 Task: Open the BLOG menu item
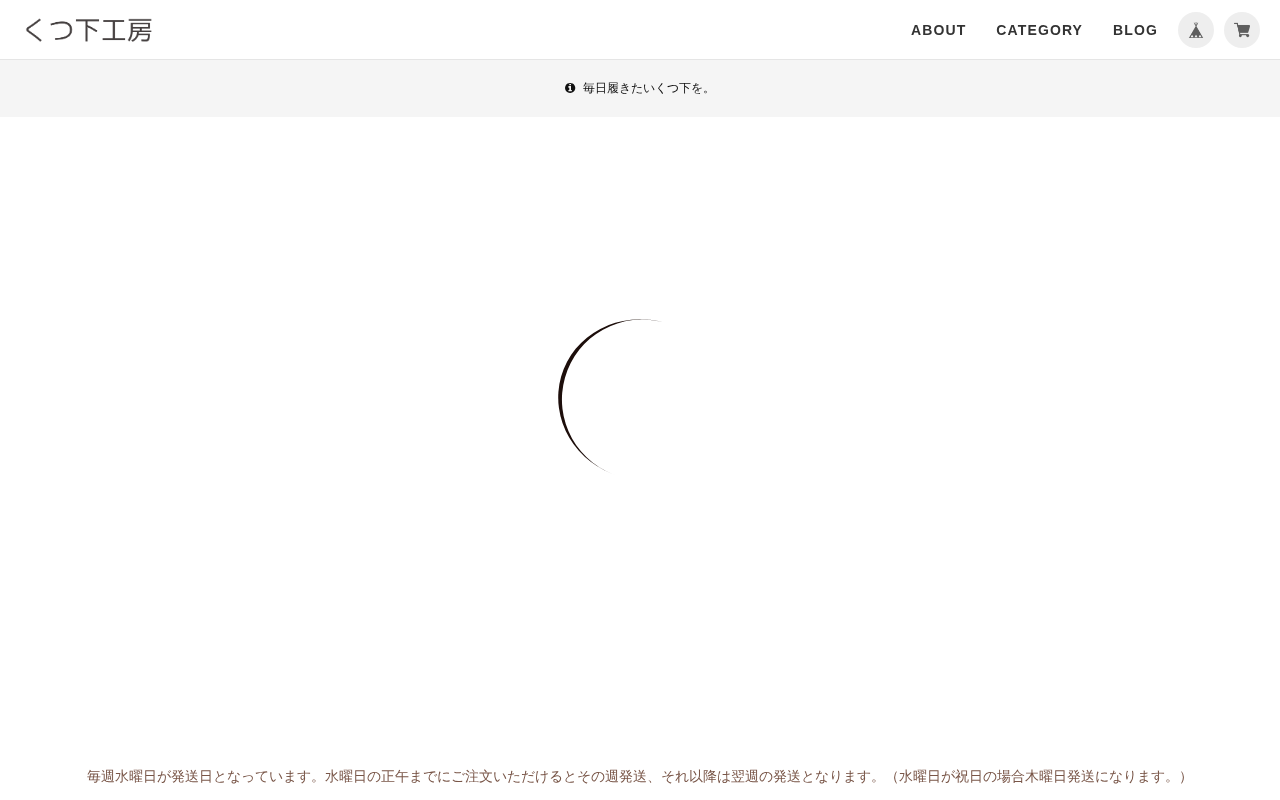1135,30
